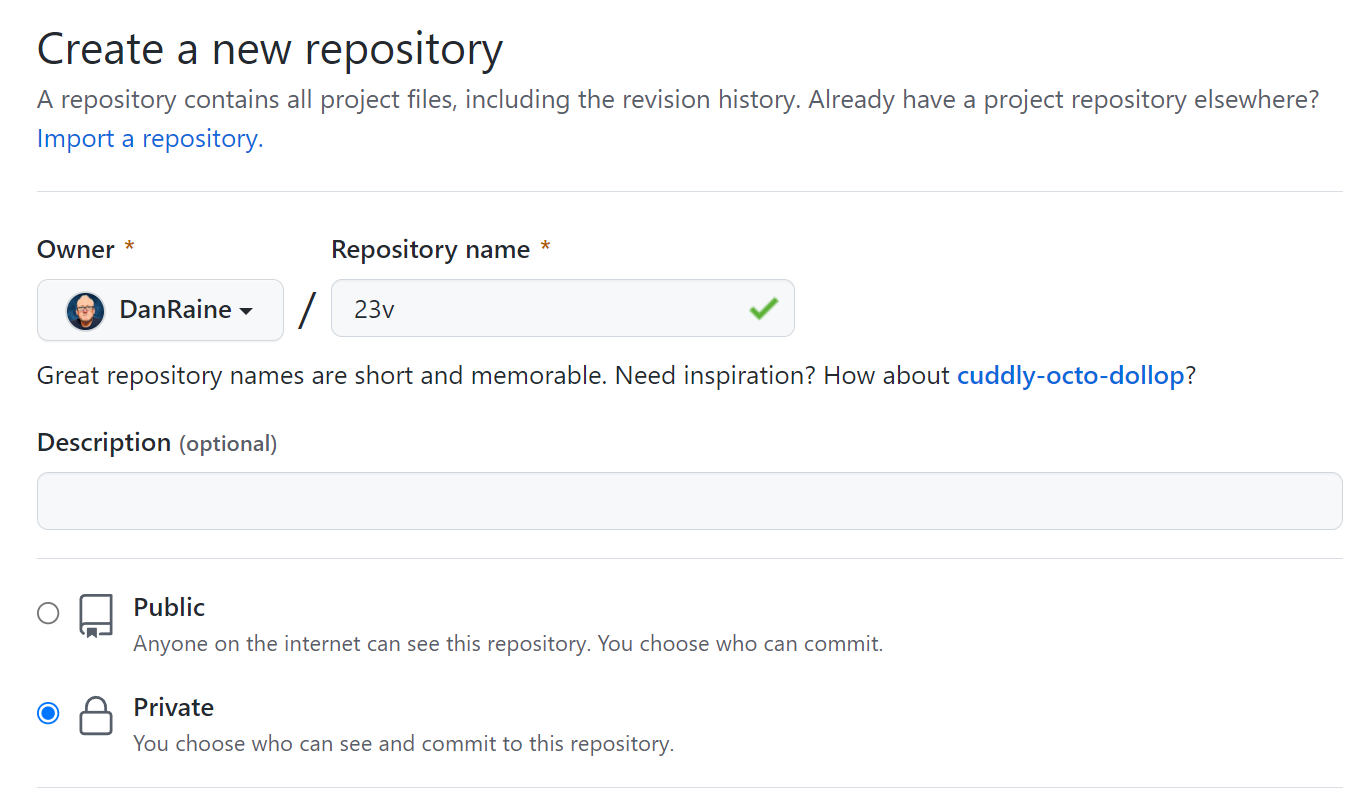1368x807 pixels.
Task: Select the Public radio button
Action: [x=48, y=613]
